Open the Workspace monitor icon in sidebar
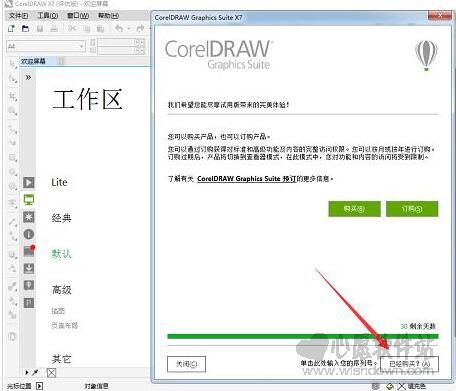Screen dimensions: 456x391 (29, 200)
